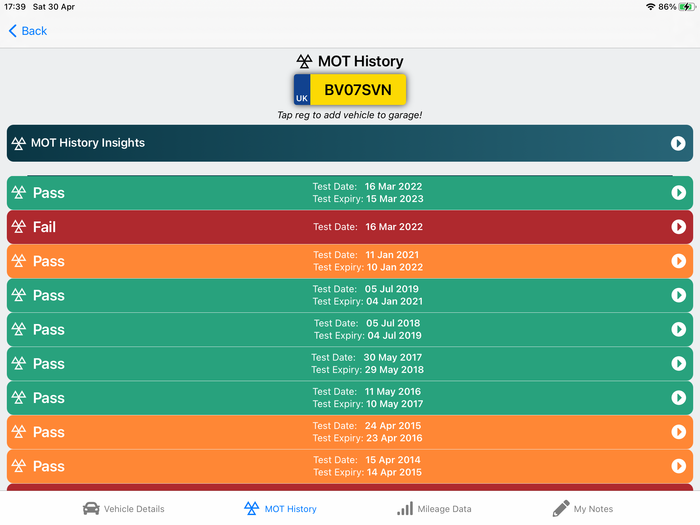Tap the Back button

pos(28,31)
